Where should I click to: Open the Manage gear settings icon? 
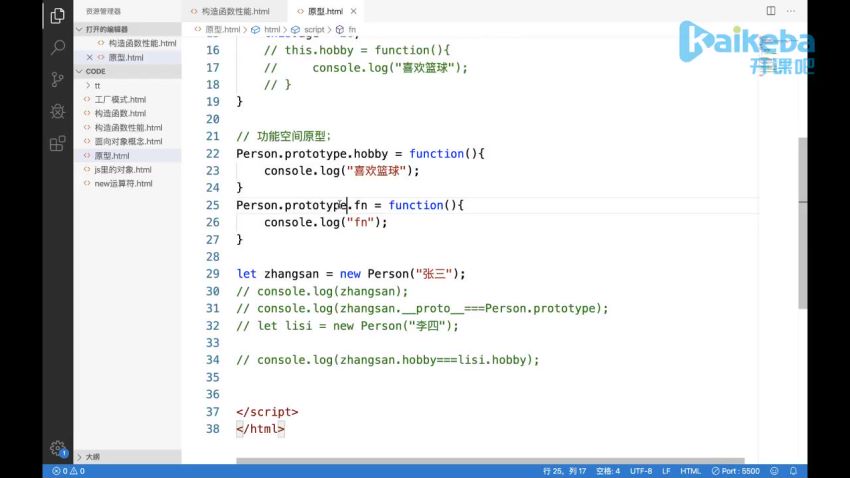click(x=57, y=448)
